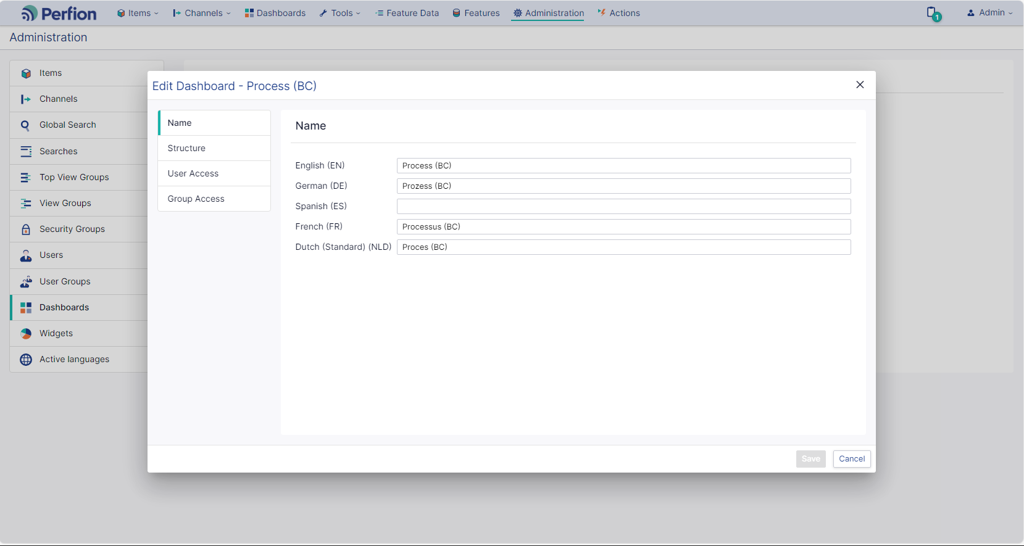This screenshot has height=546, width=1024.
Task: Open Users in the sidebar
Action: (80, 255)
